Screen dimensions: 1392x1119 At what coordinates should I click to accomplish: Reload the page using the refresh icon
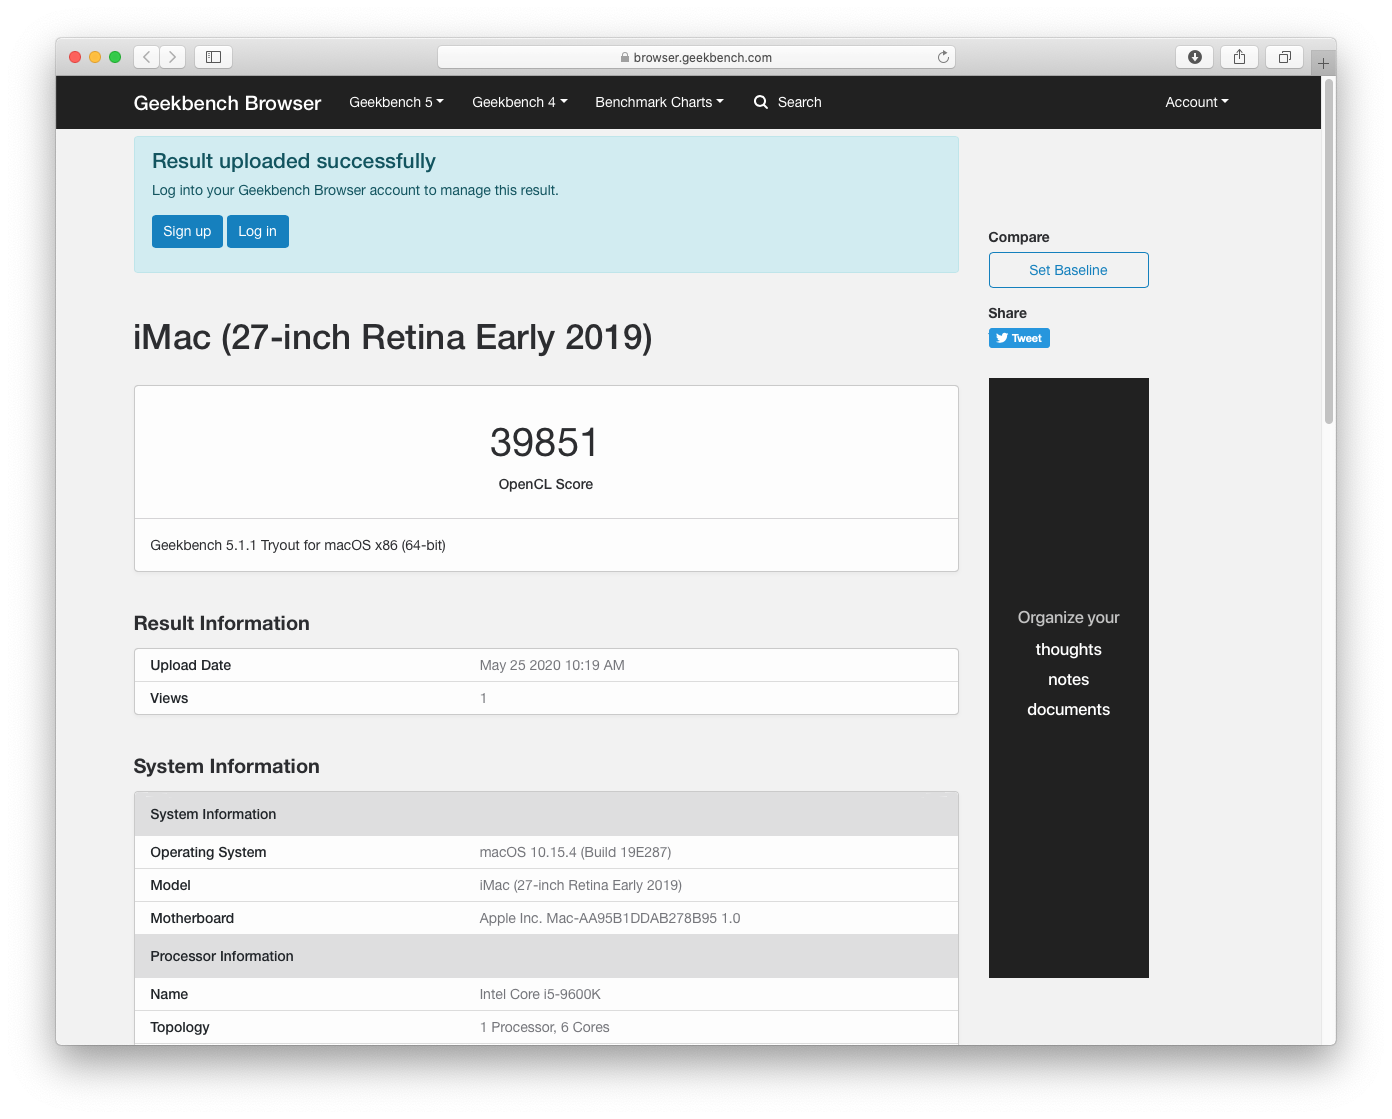click(x=942, y=57)
